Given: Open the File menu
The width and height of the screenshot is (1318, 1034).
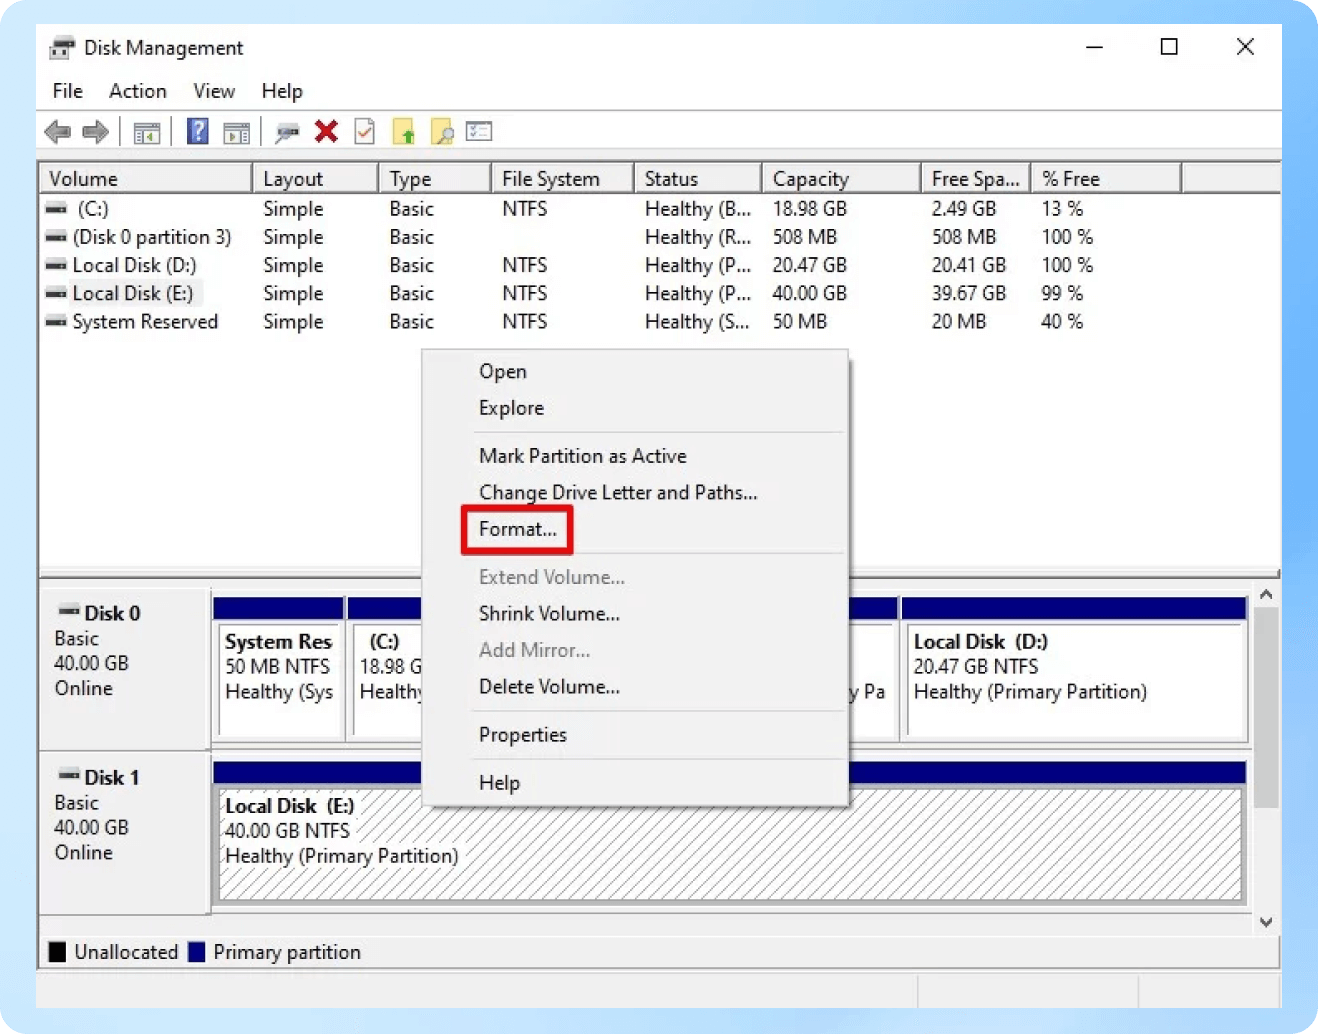Looking at the screenshot, I should 67,91.
